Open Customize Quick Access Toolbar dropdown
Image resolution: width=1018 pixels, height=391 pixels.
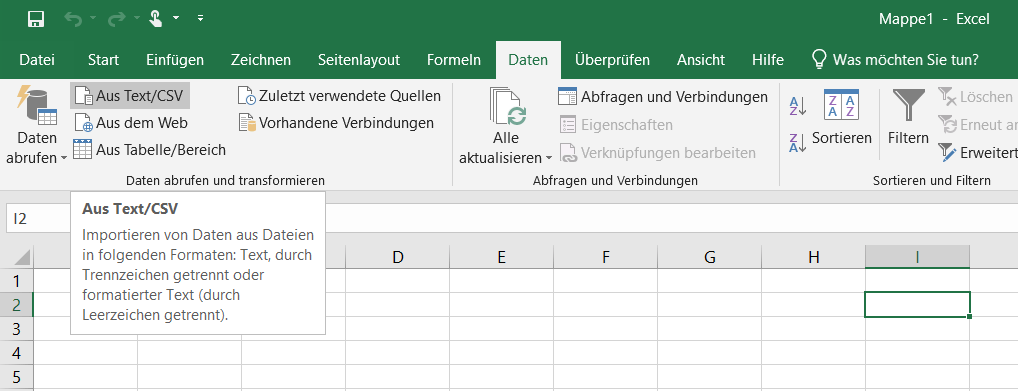click(x=200, y=18)
